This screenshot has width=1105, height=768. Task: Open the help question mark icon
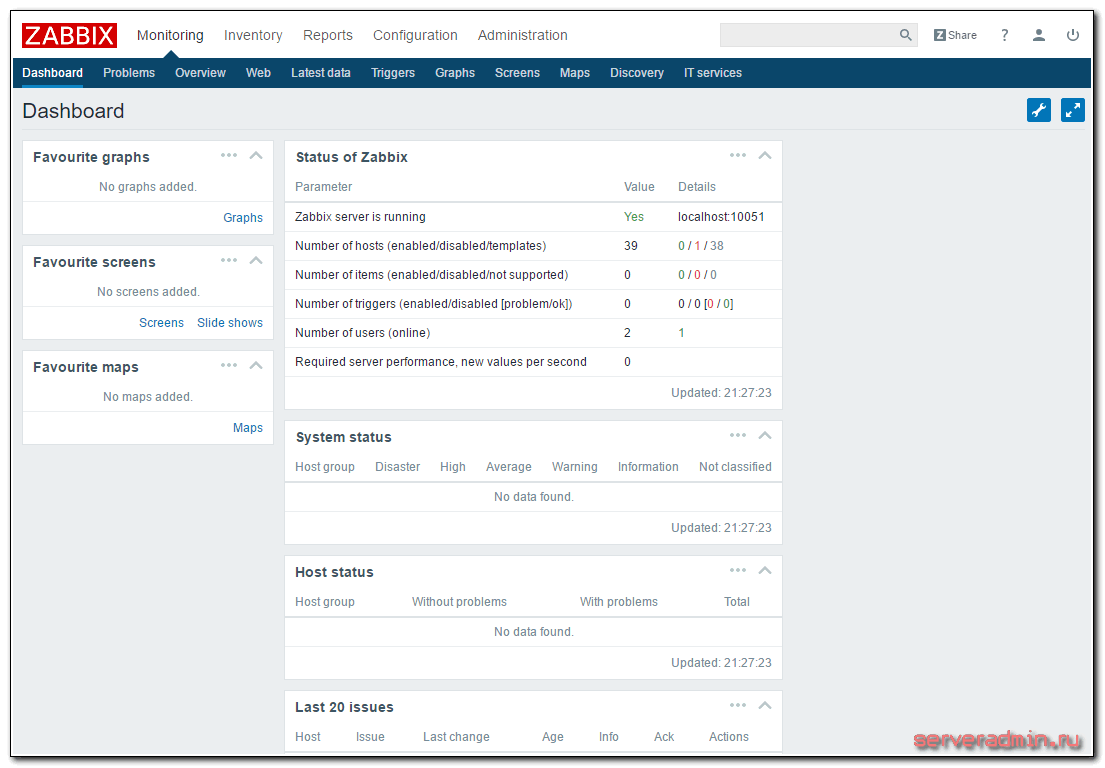1004,35
